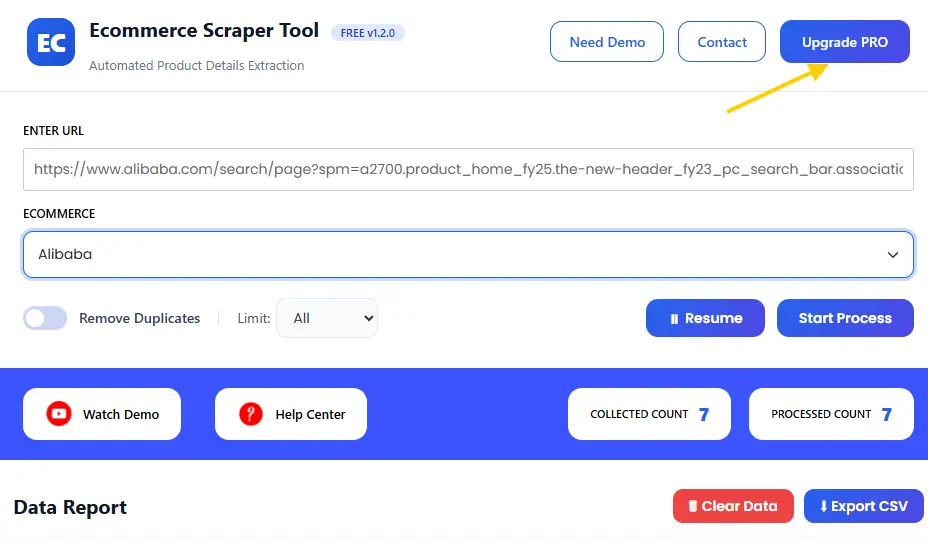This screenshot has width=928, height=553.
Task: Click the red question mark Help icon
Action: coord(251,414)
